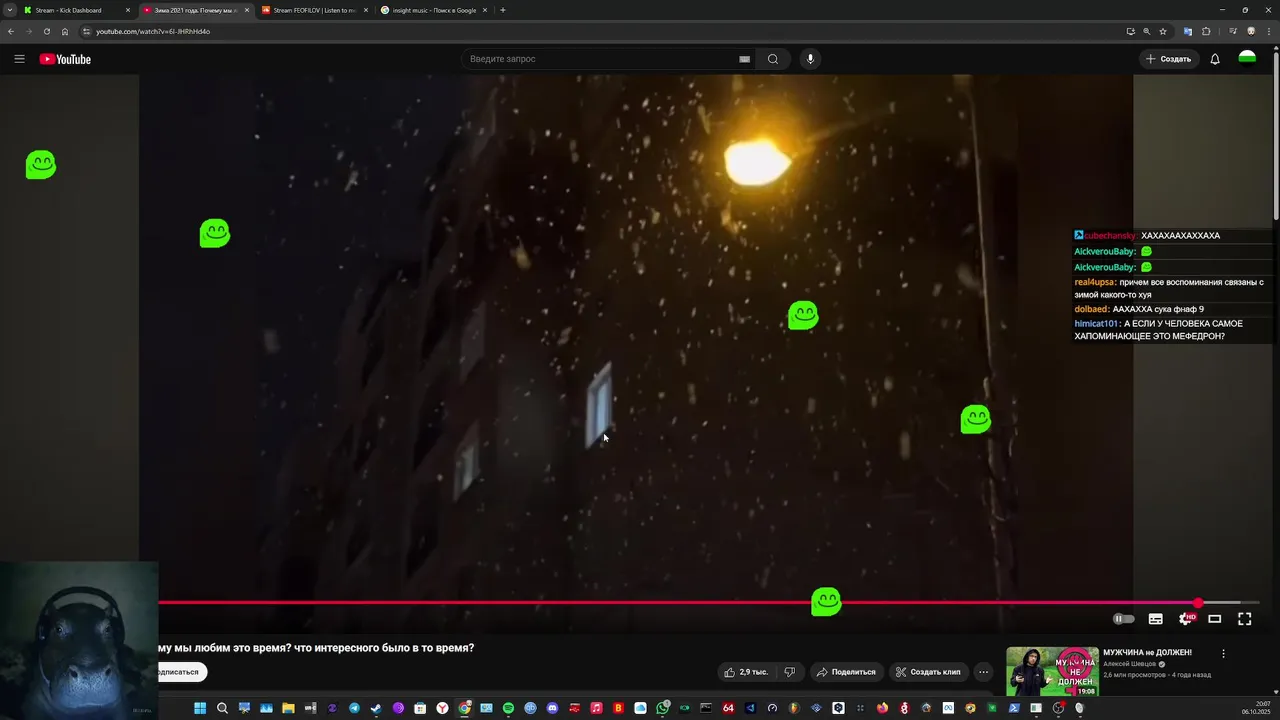Open WhatsApp from the taskbar
Image resolution: width=1280 pixels, height=720 pixels.
(x=662, y=708)
